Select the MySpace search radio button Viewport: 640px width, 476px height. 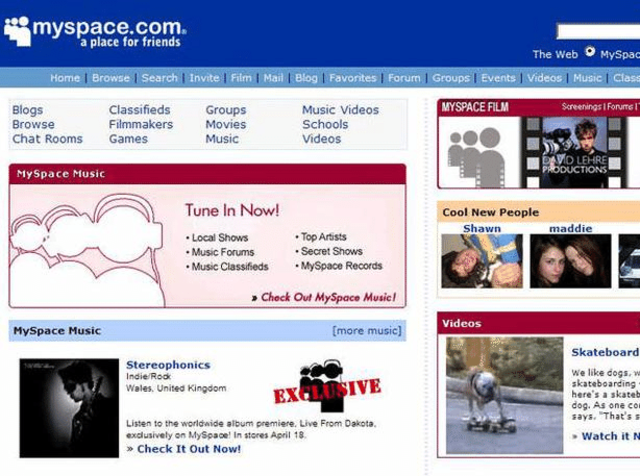coord(590,52)
